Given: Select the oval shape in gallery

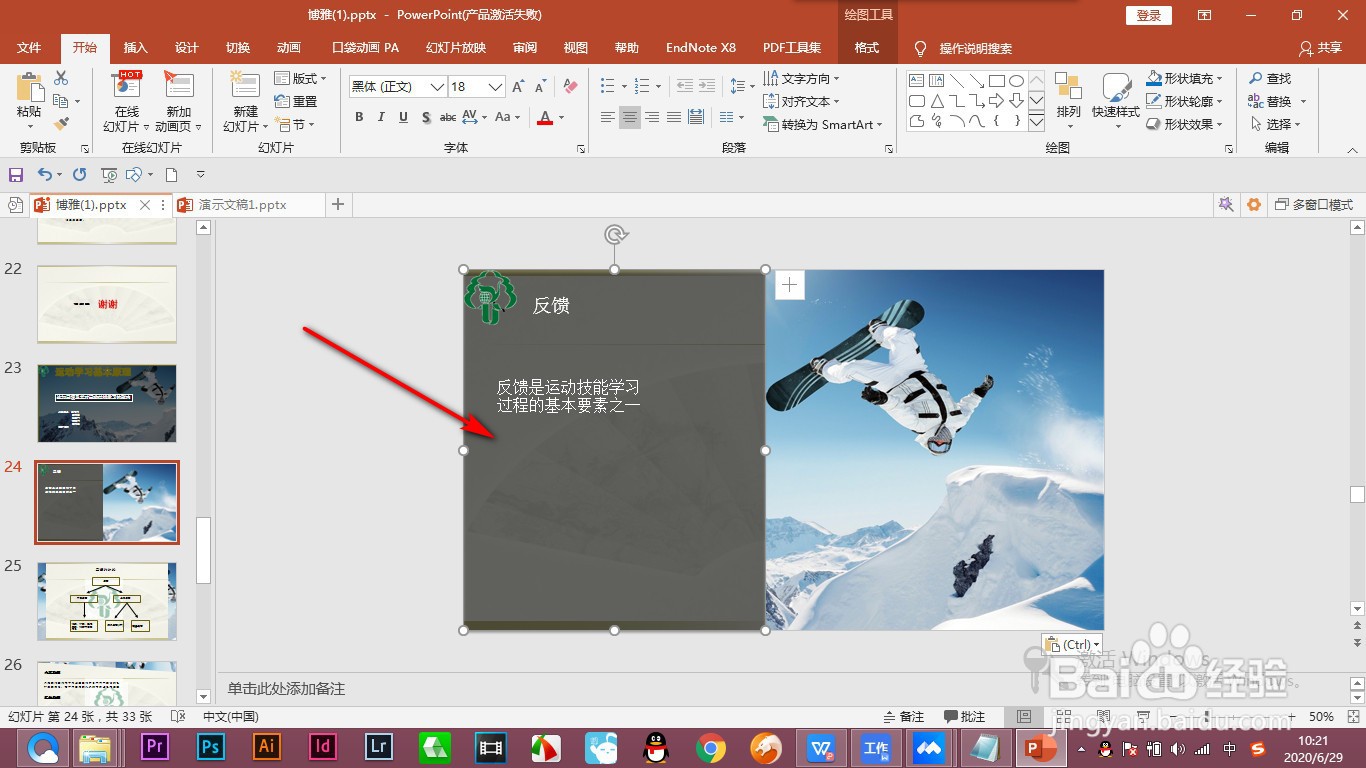Looking at the screenshot, I should 1017,81.
